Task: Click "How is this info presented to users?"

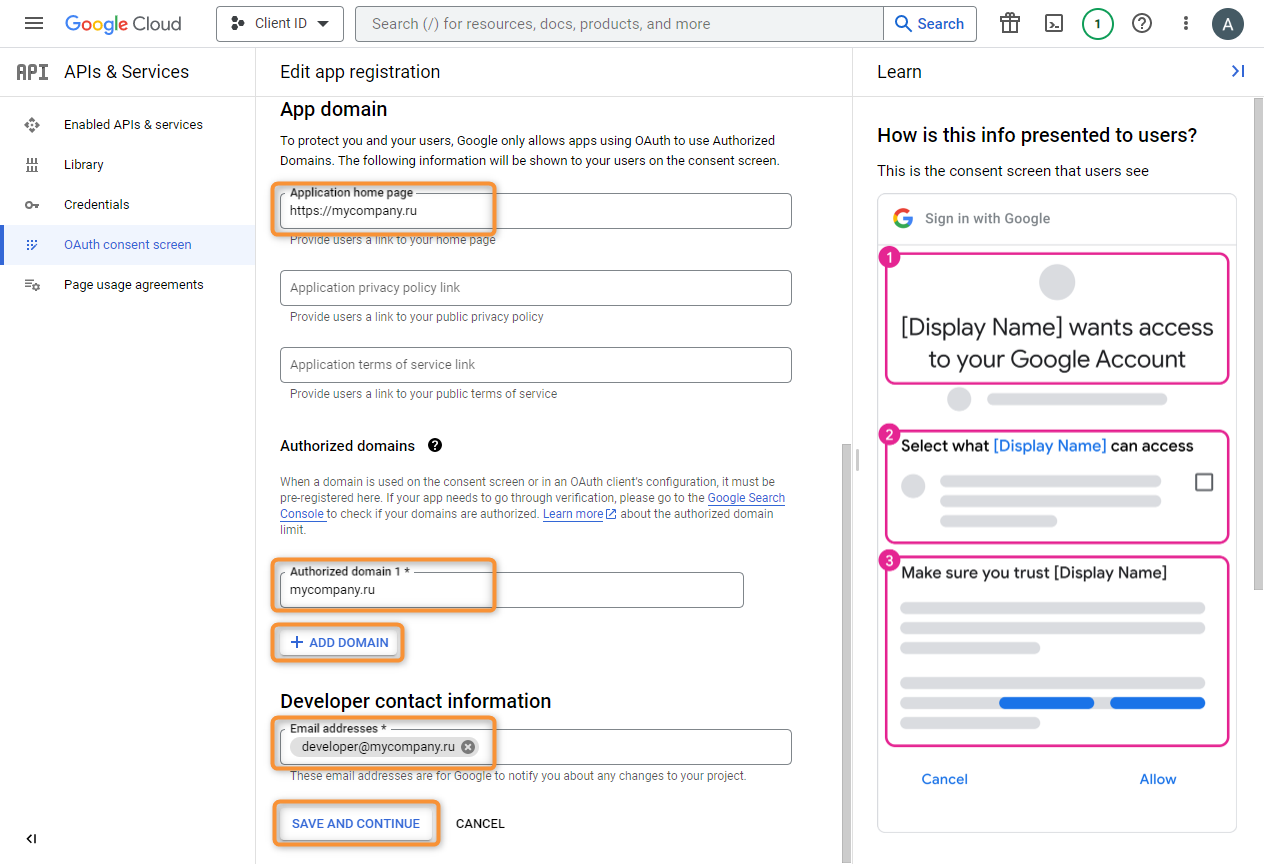Action: (x=1037, y=135)
